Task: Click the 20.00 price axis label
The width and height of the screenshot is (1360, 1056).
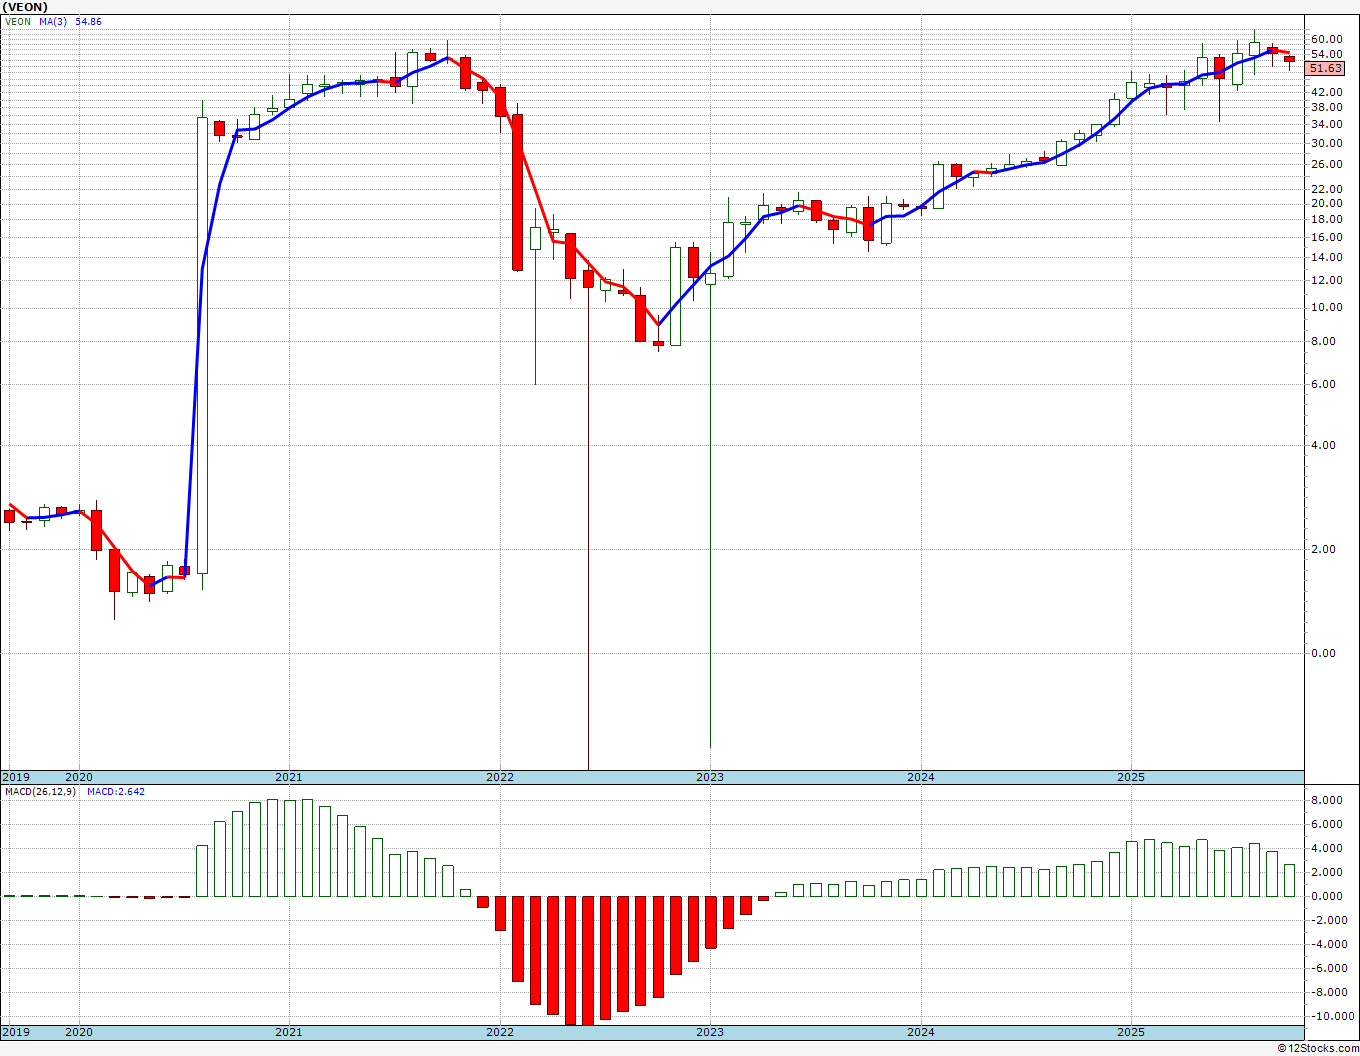Action: [1327, 203]
